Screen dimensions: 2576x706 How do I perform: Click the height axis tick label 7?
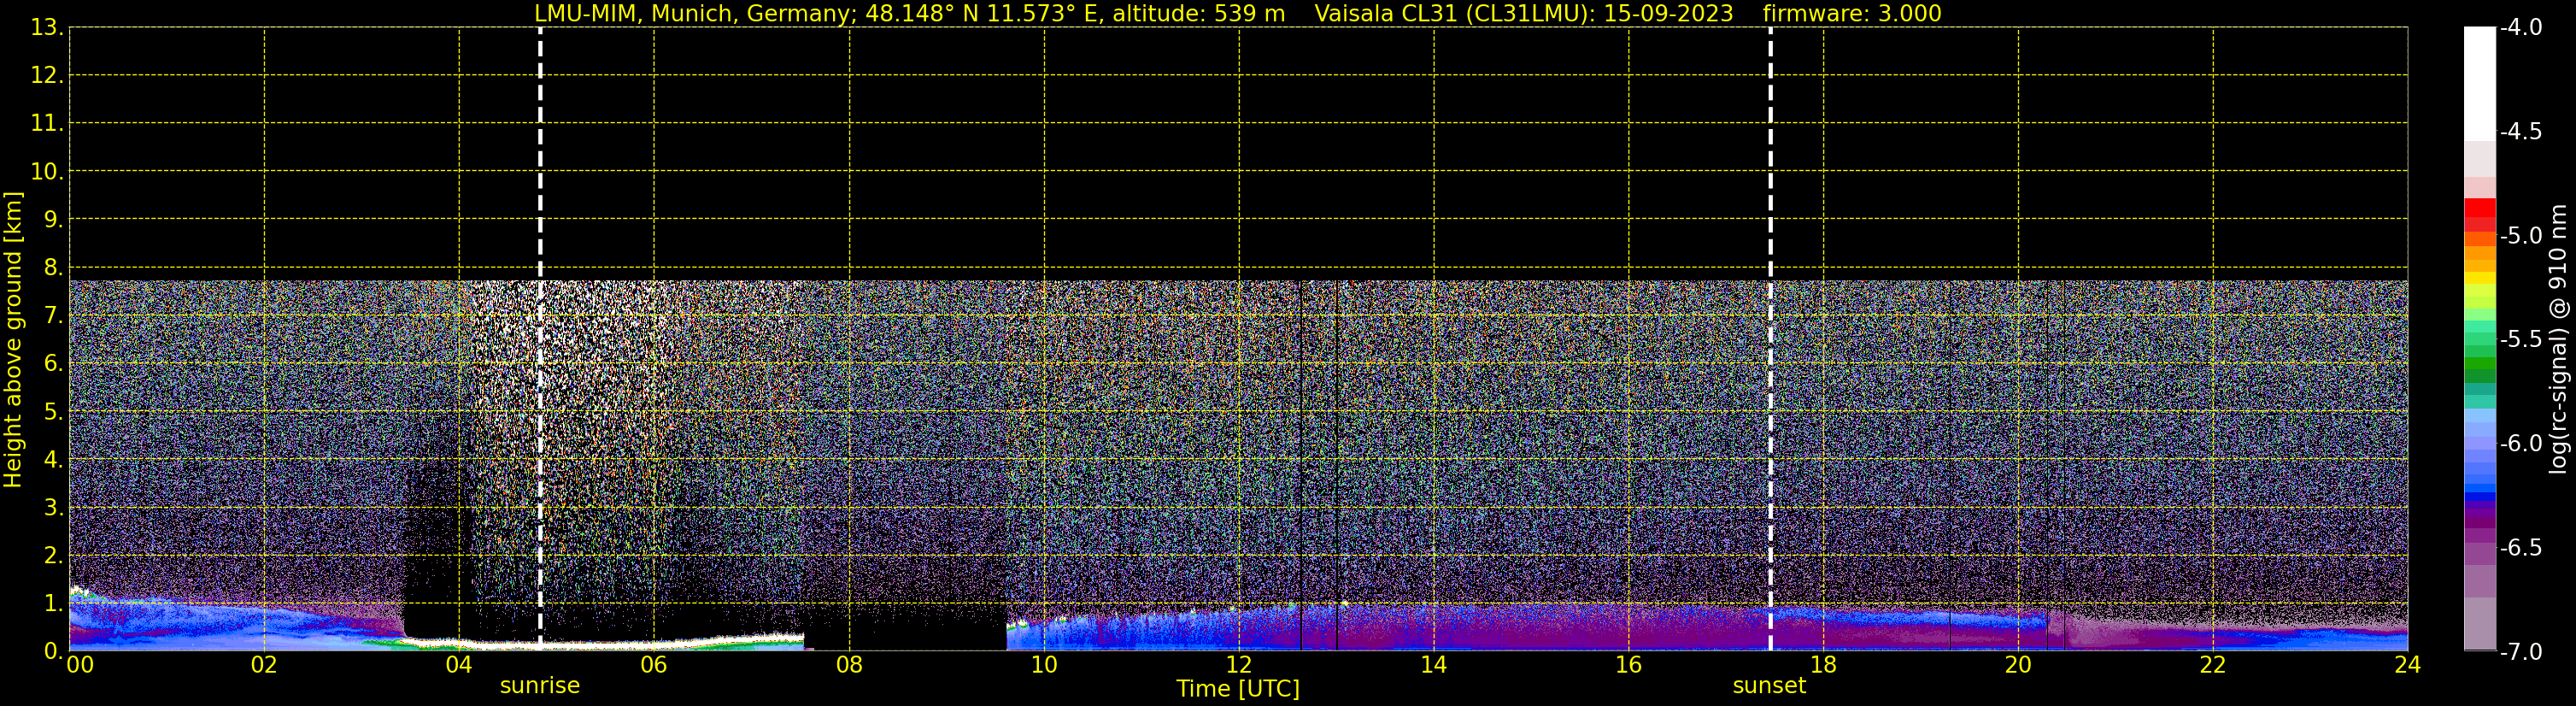pyautogui.click(x=52, y=316)
